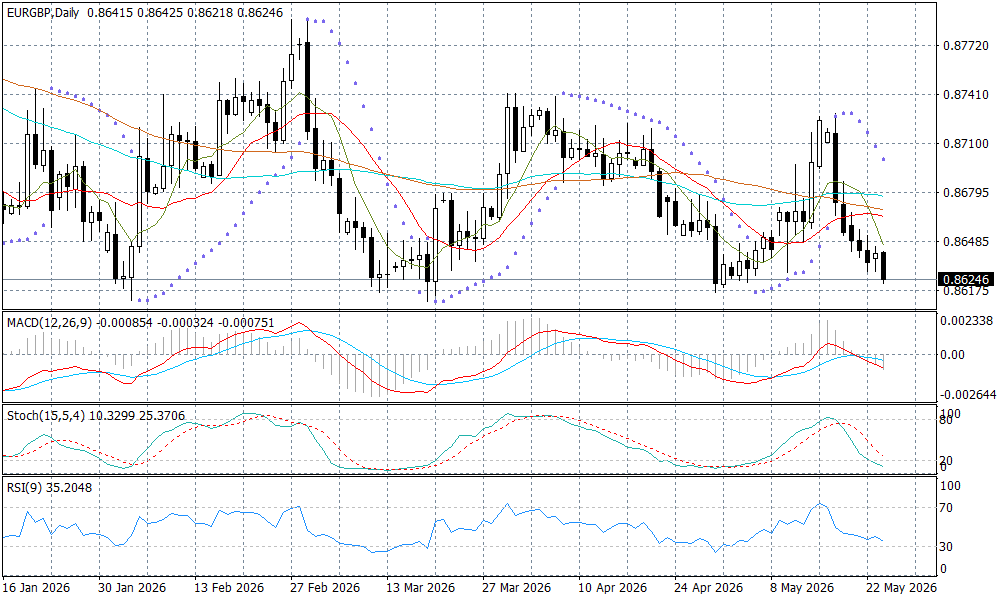
Task: Select the 27 Feb 2026 date label
Action: [325, 587]
